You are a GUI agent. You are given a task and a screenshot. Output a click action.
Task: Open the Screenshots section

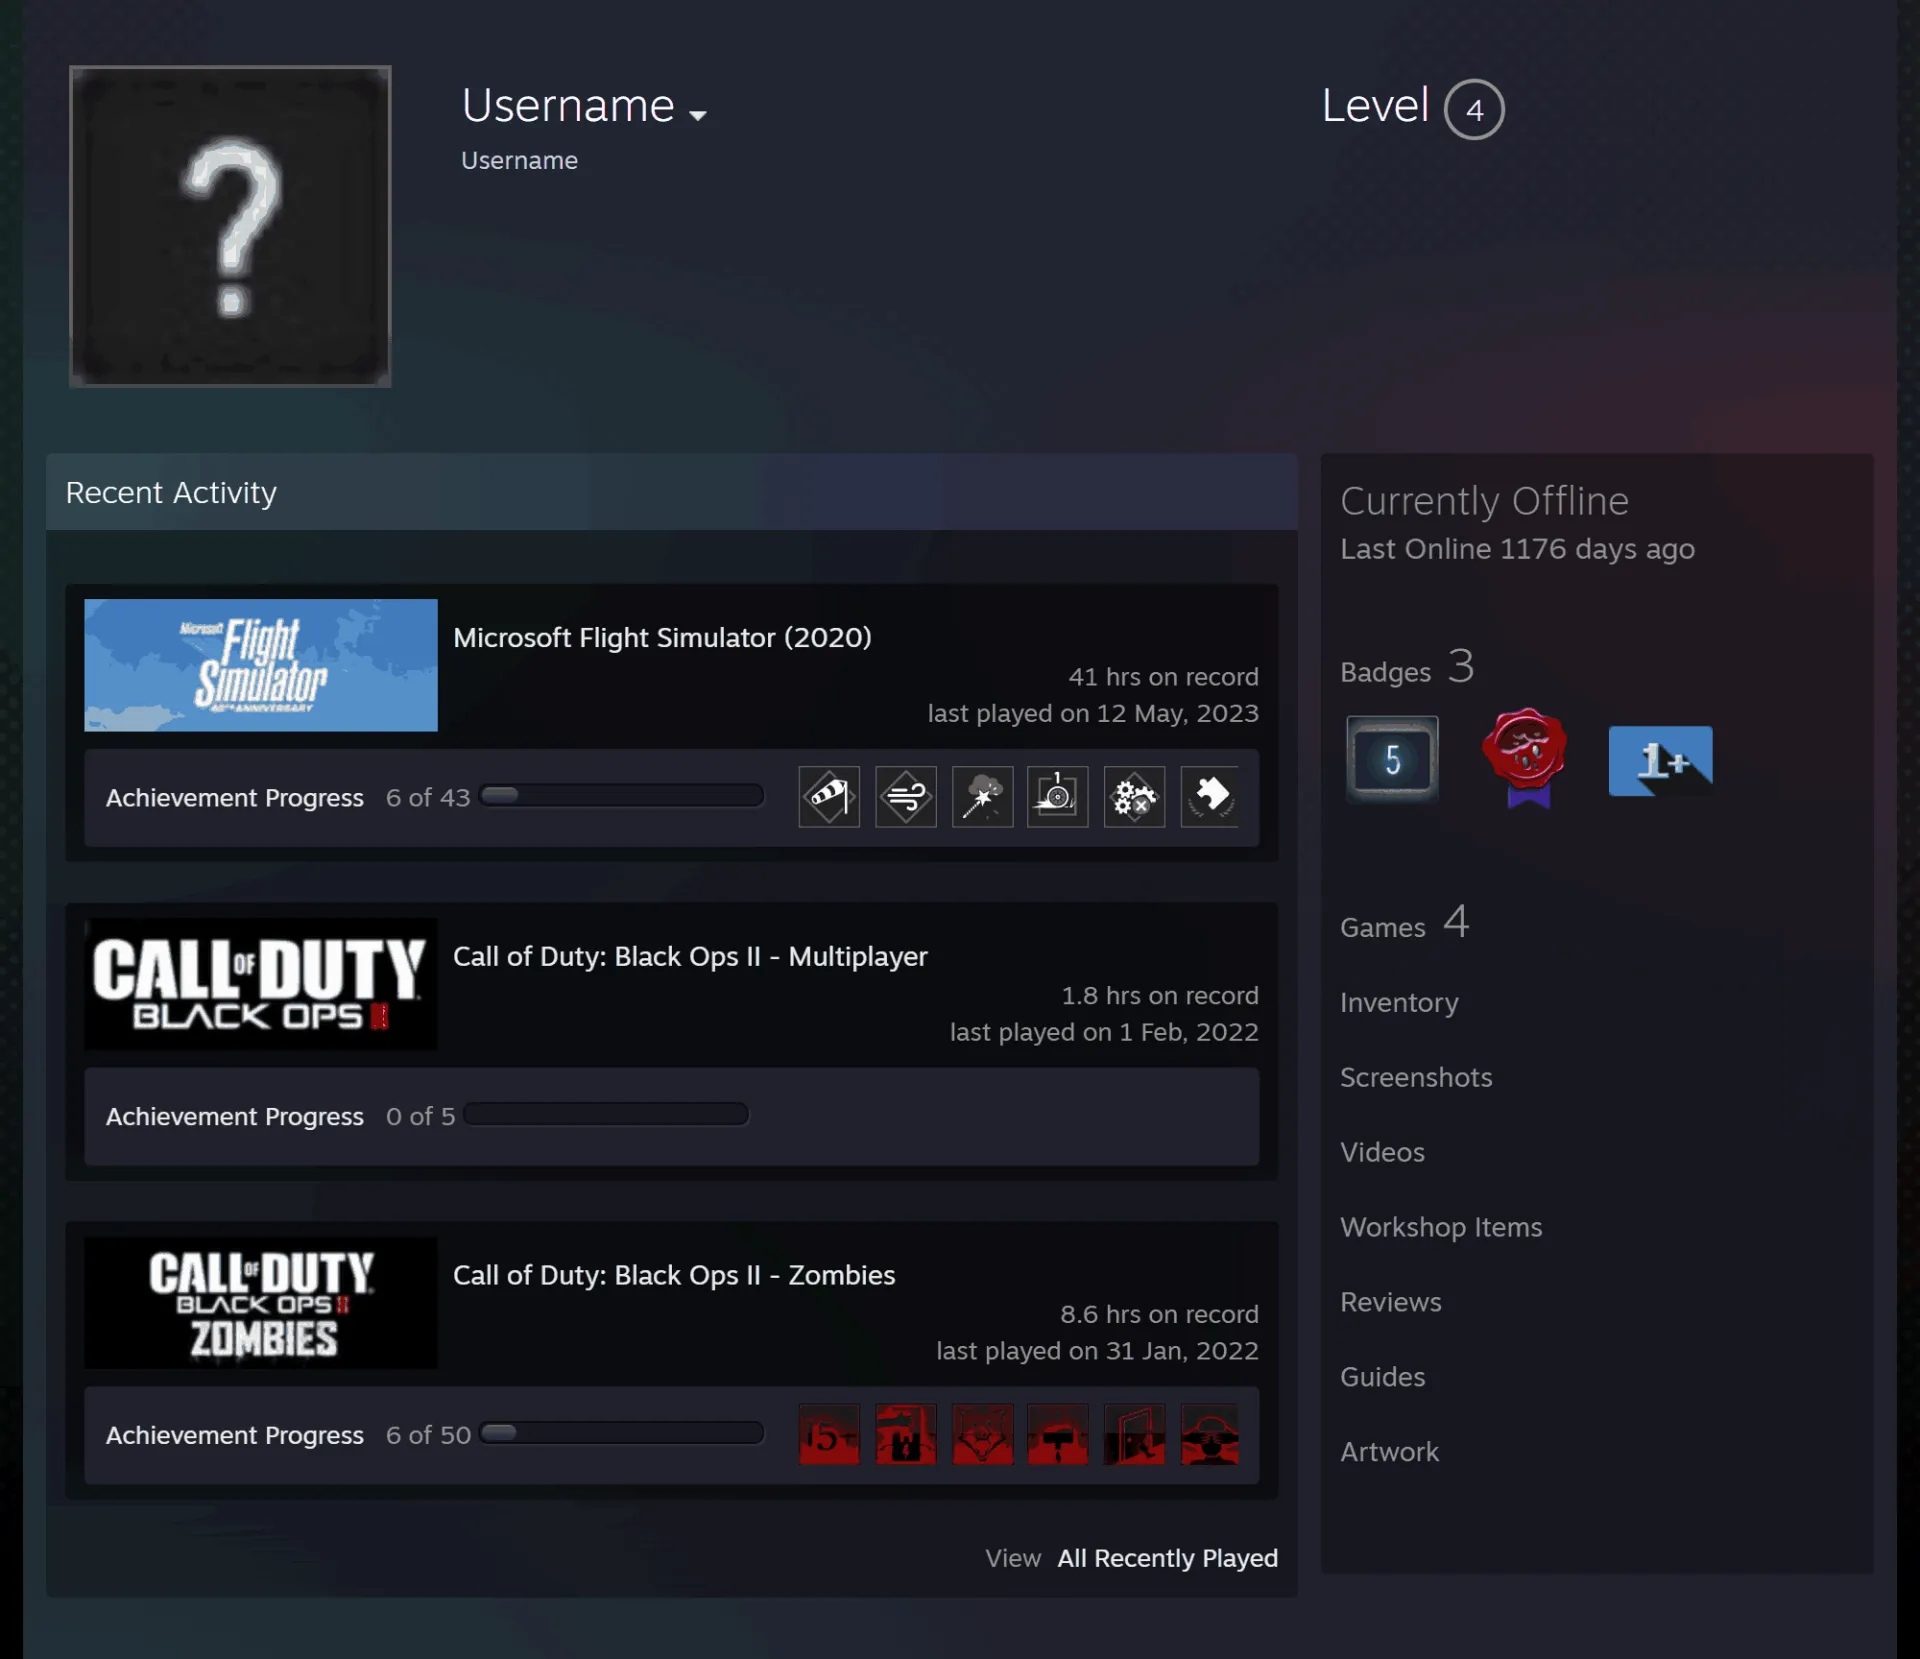pyautogui.click(x=1416, y=1077)
